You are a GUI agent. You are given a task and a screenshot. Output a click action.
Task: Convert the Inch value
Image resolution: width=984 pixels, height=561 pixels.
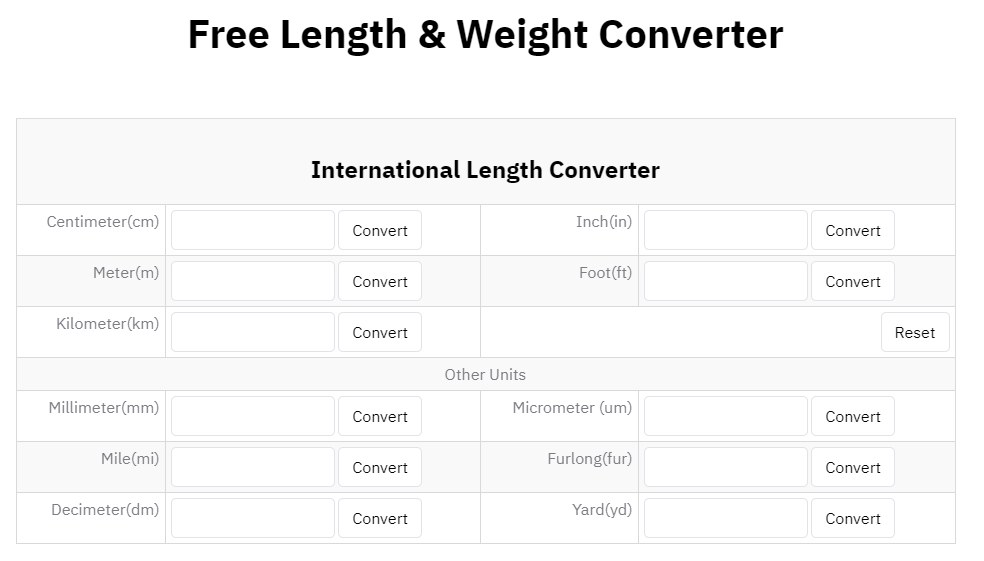(852, 230)
